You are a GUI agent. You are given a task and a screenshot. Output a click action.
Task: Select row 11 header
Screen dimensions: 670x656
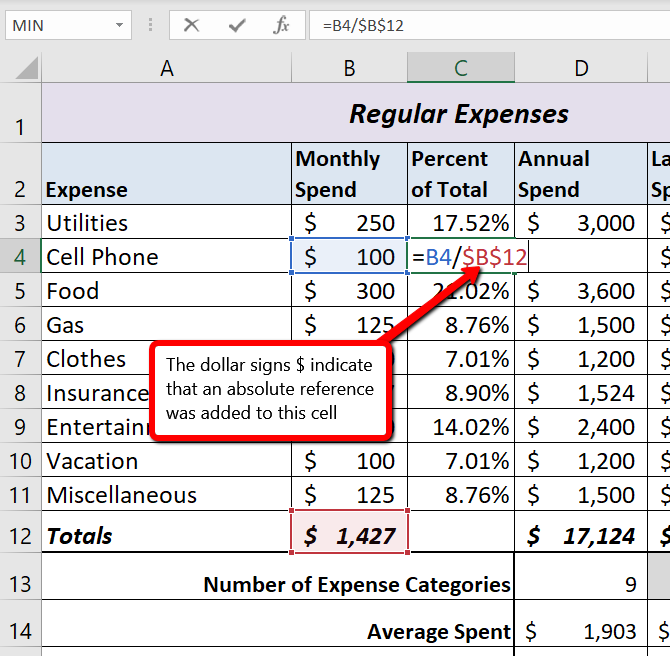[x=20, y=494]
